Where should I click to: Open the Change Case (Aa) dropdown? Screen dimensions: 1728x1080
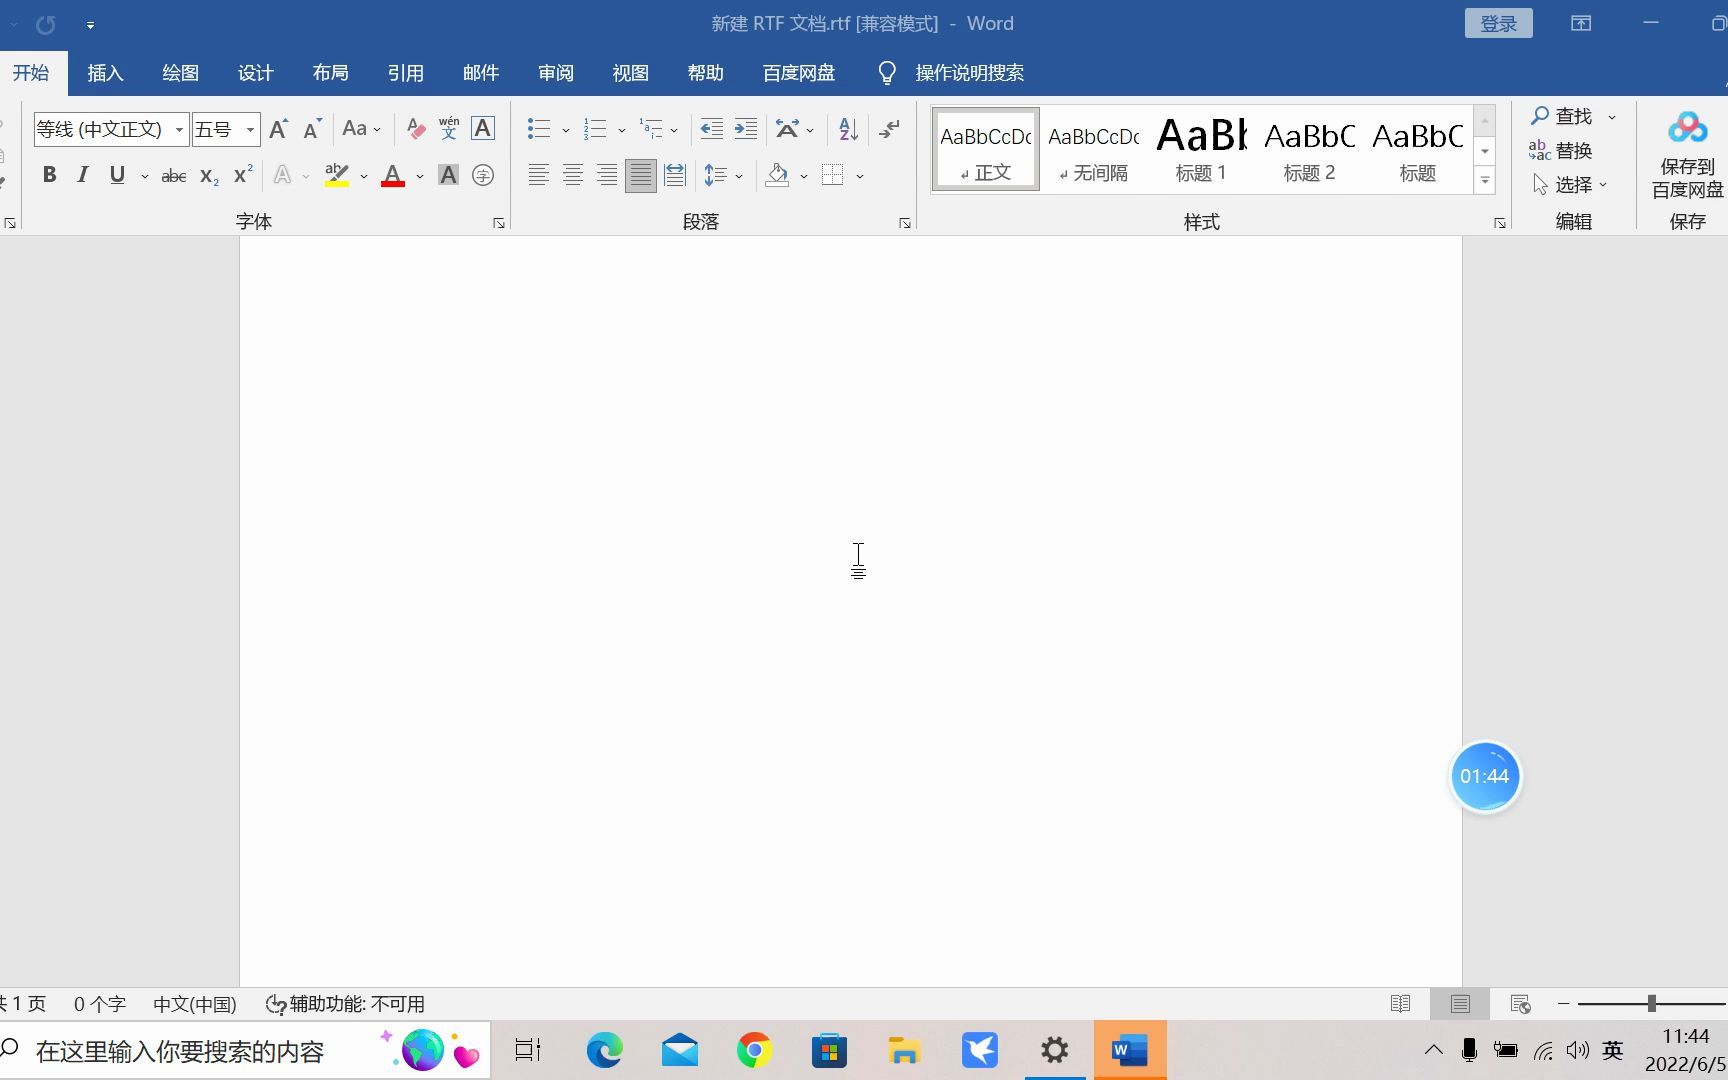pos(361,129)
